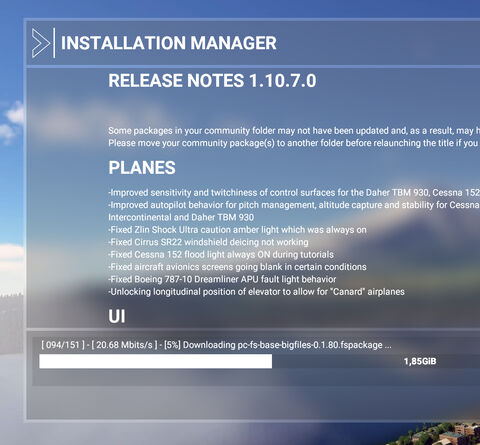Click the Canard airplanes elevator note
Viewport: 480px width, 445px height.
click(x=256, y=292)
